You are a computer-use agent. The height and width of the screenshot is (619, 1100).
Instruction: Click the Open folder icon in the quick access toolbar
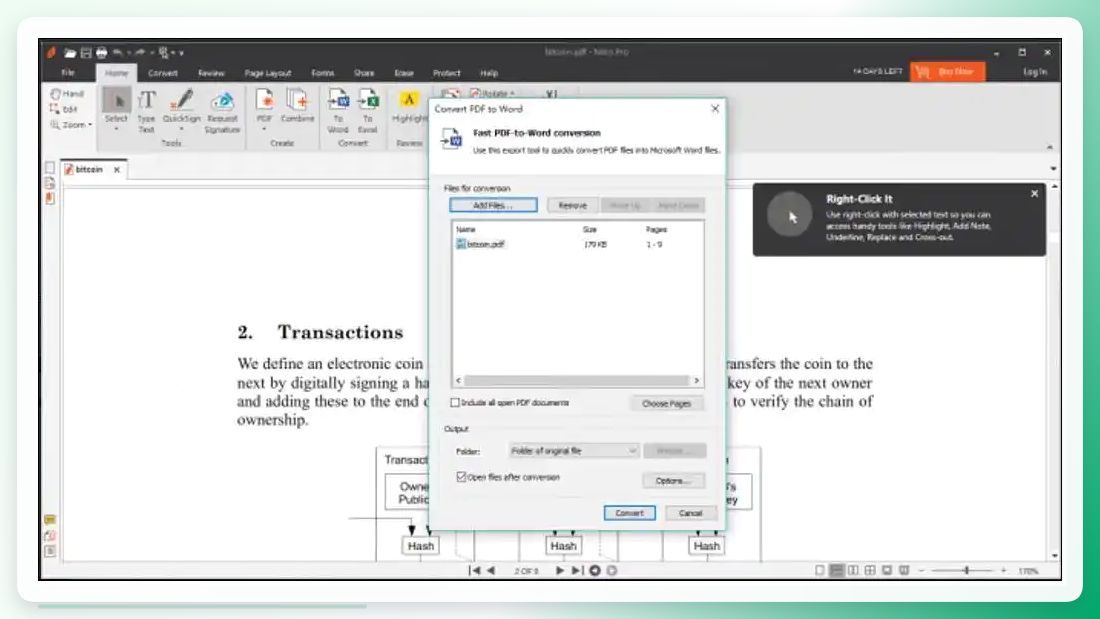pos(69,53)
